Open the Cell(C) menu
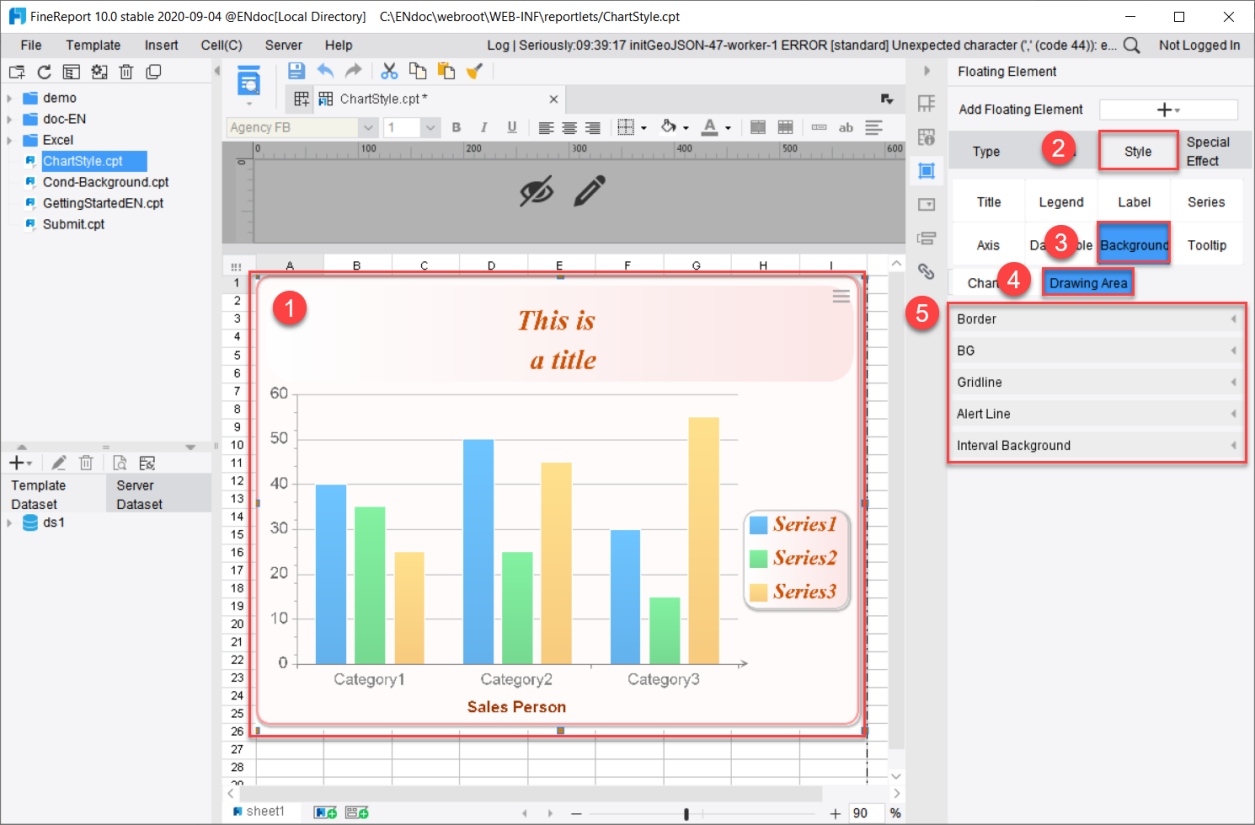This screenshot has height=825, width=1255. (221, 45)
